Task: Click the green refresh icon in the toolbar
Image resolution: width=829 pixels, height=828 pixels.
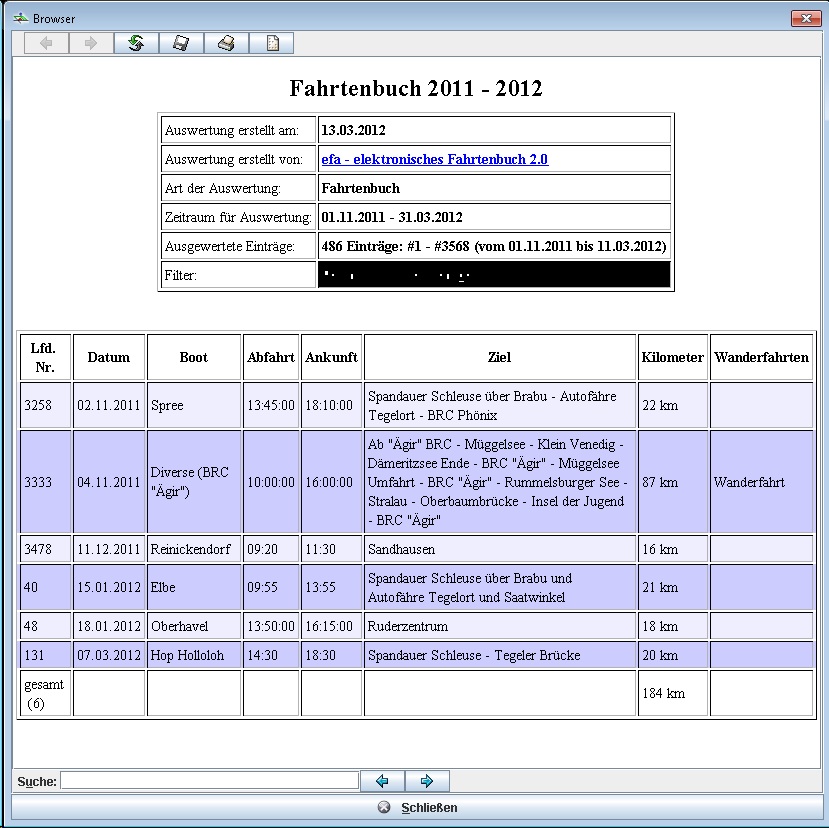Action: [x=135, y=42]
